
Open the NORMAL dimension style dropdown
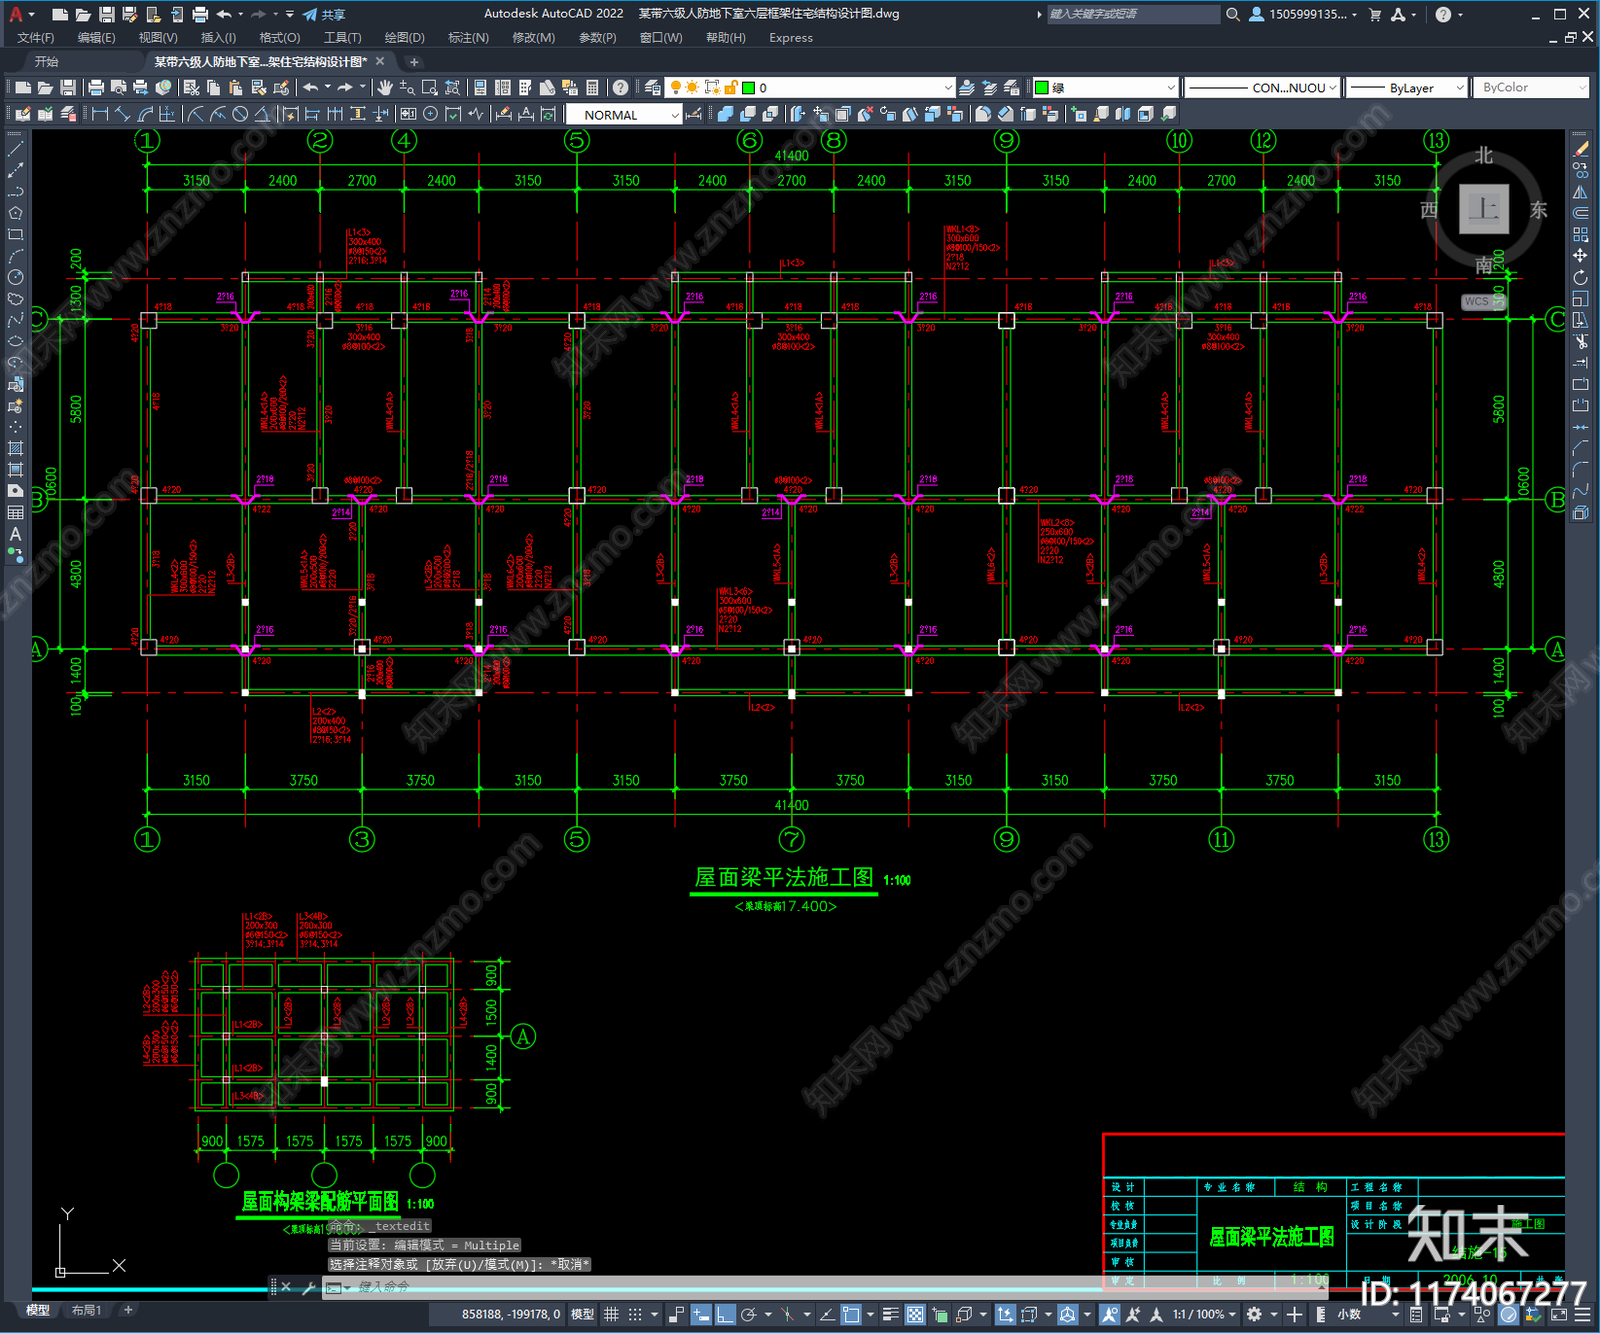(x=624, y=115)
